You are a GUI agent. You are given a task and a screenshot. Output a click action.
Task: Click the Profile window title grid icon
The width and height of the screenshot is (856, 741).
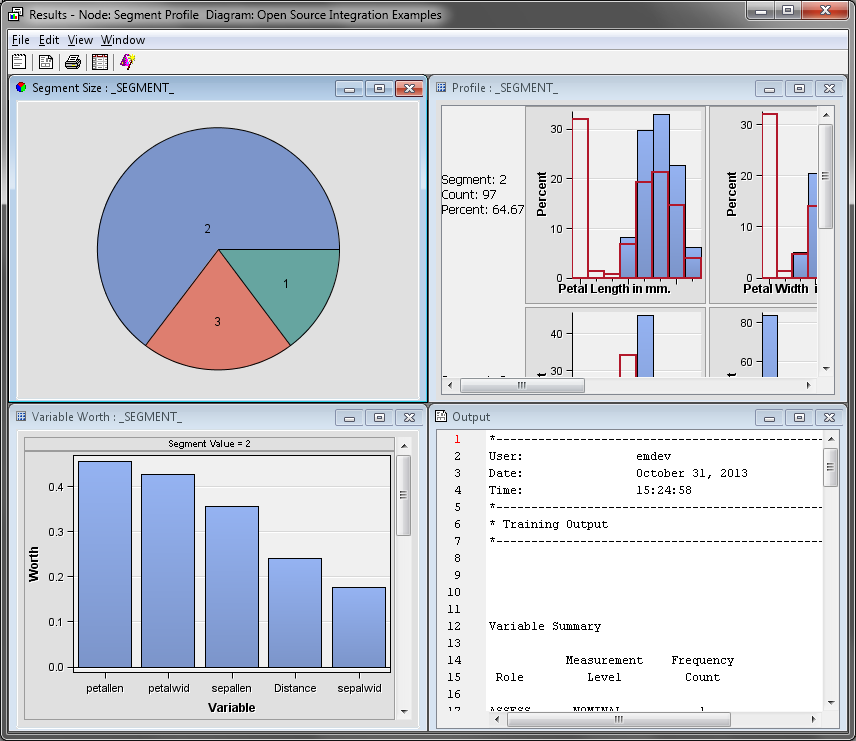pyautogui.click(x=441, y=88)
